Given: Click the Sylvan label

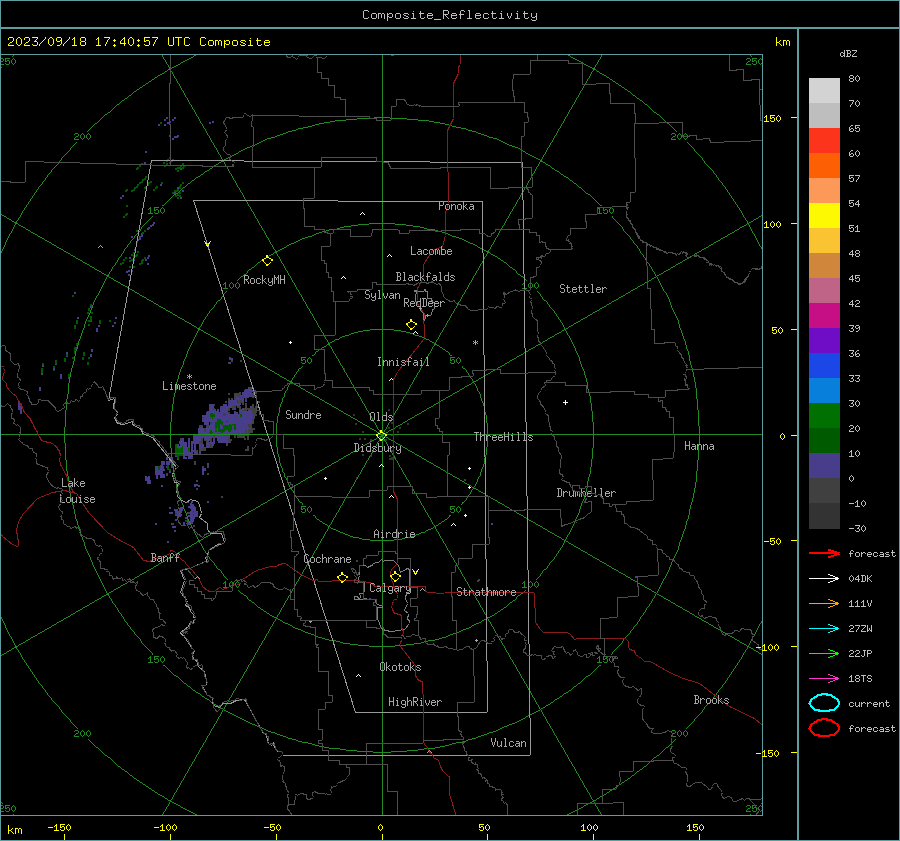Looking at the screenshot, I should (x=382, y=295).
